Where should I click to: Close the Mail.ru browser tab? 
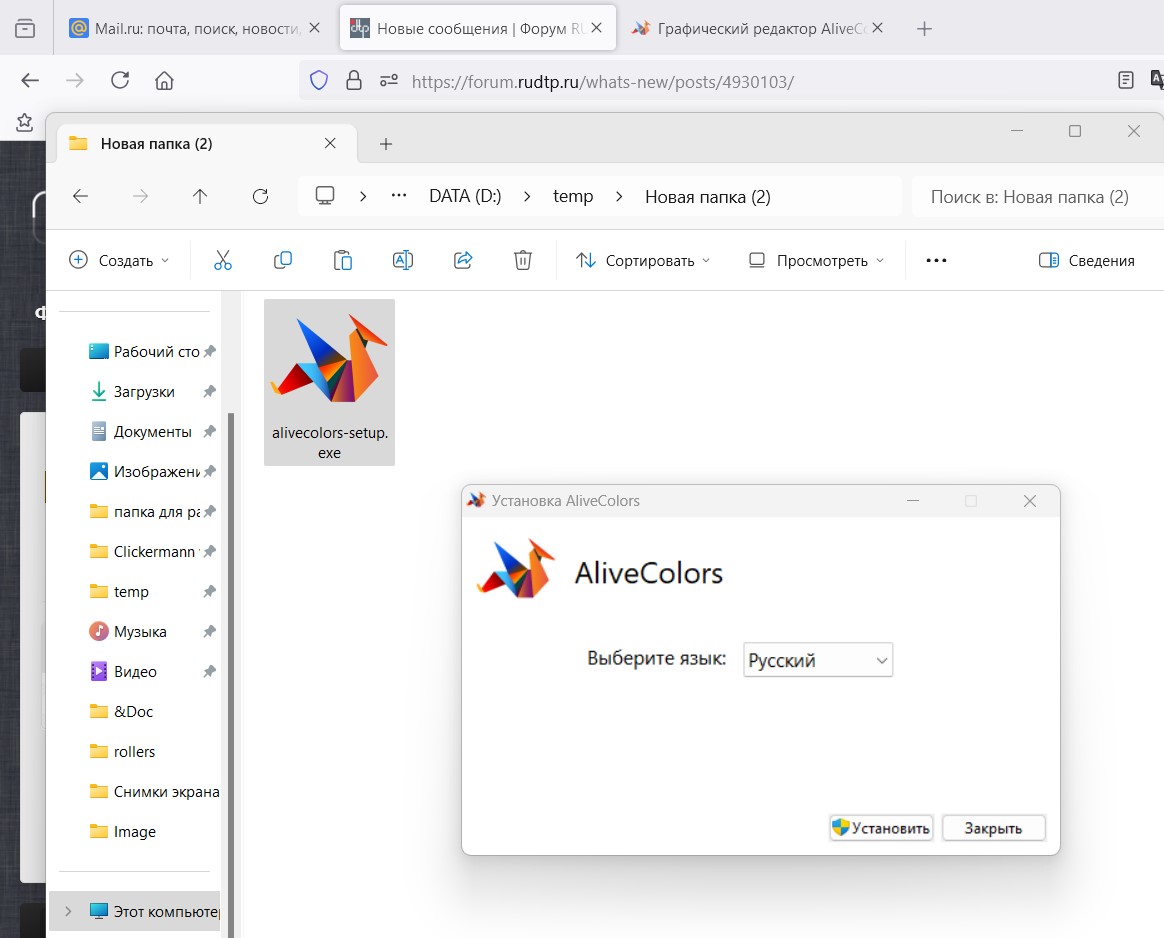coord(314,27)
